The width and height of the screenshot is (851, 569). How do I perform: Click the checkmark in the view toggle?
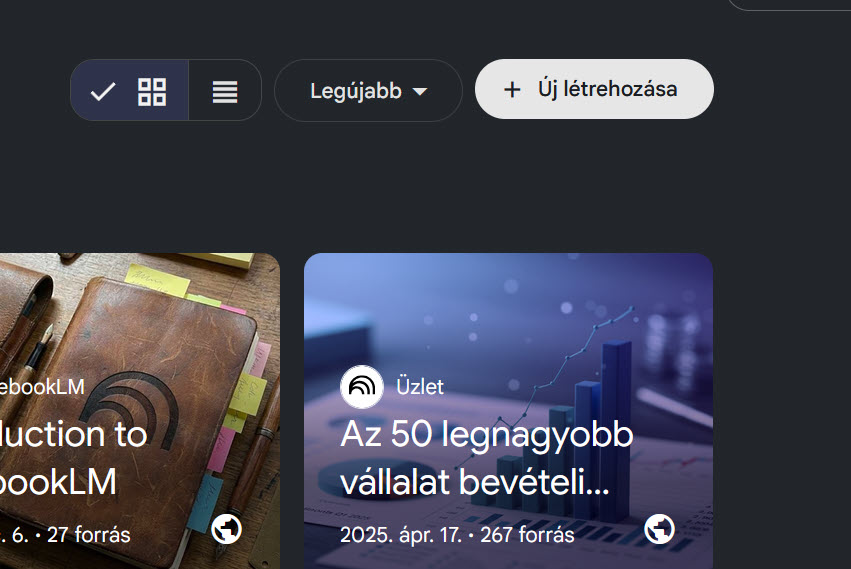coord(103,91)
